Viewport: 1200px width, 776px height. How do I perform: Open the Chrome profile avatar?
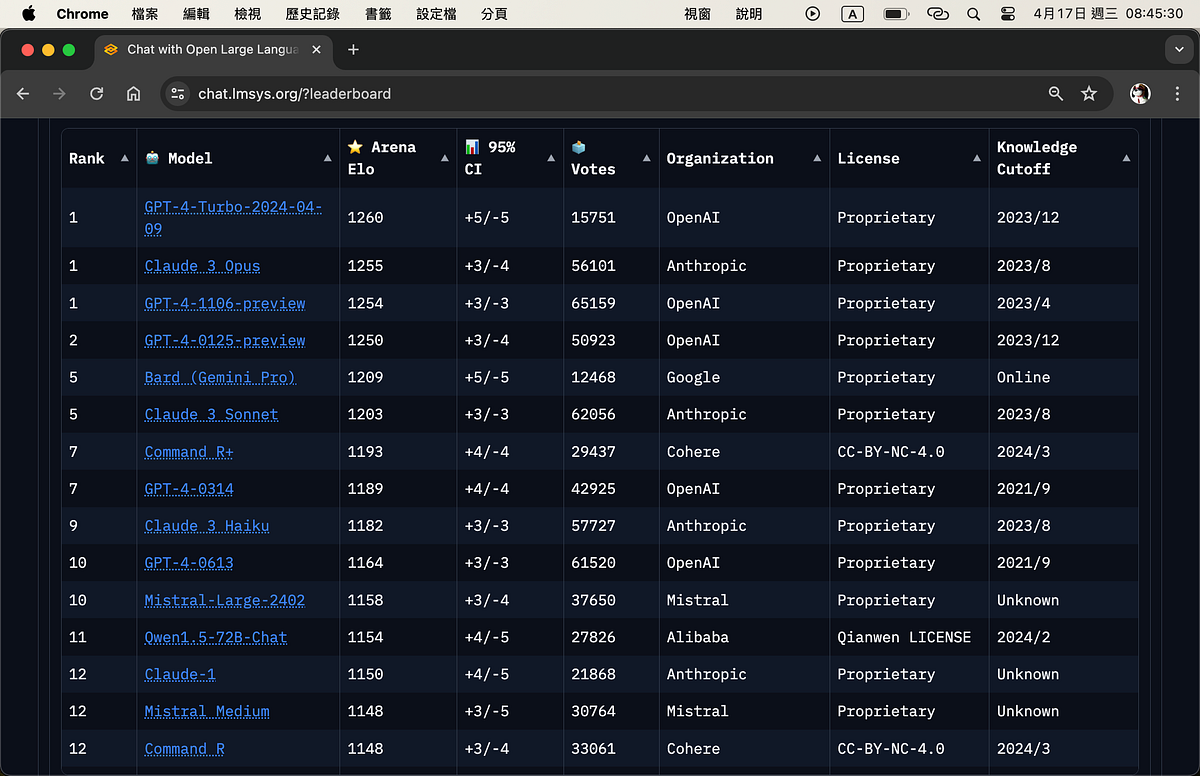pyautogui.click(x=1139, y=93)
